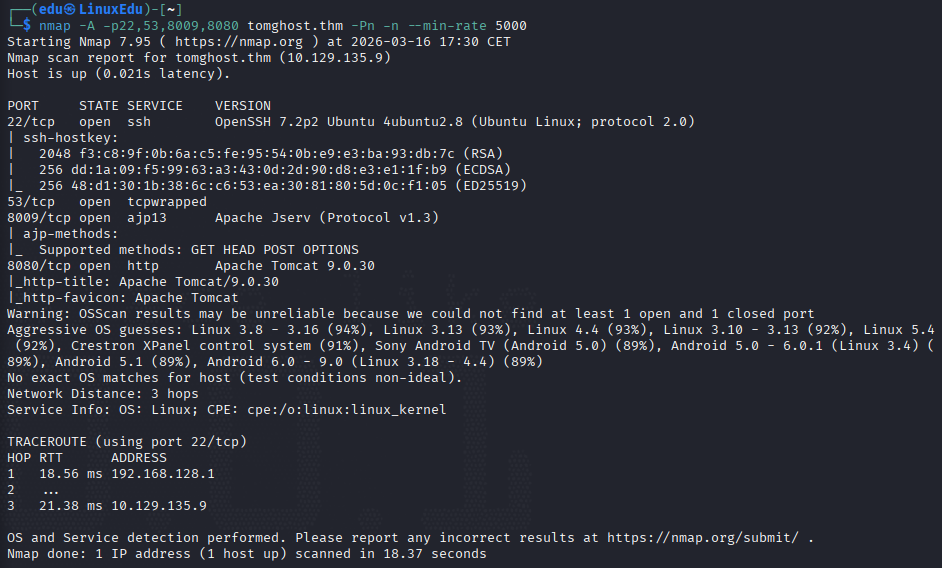Click the traceroute hop 3 address 10.129.135.9
This screenshot has height=568, width=942.
pyautogui.click(x=159, y=505)
